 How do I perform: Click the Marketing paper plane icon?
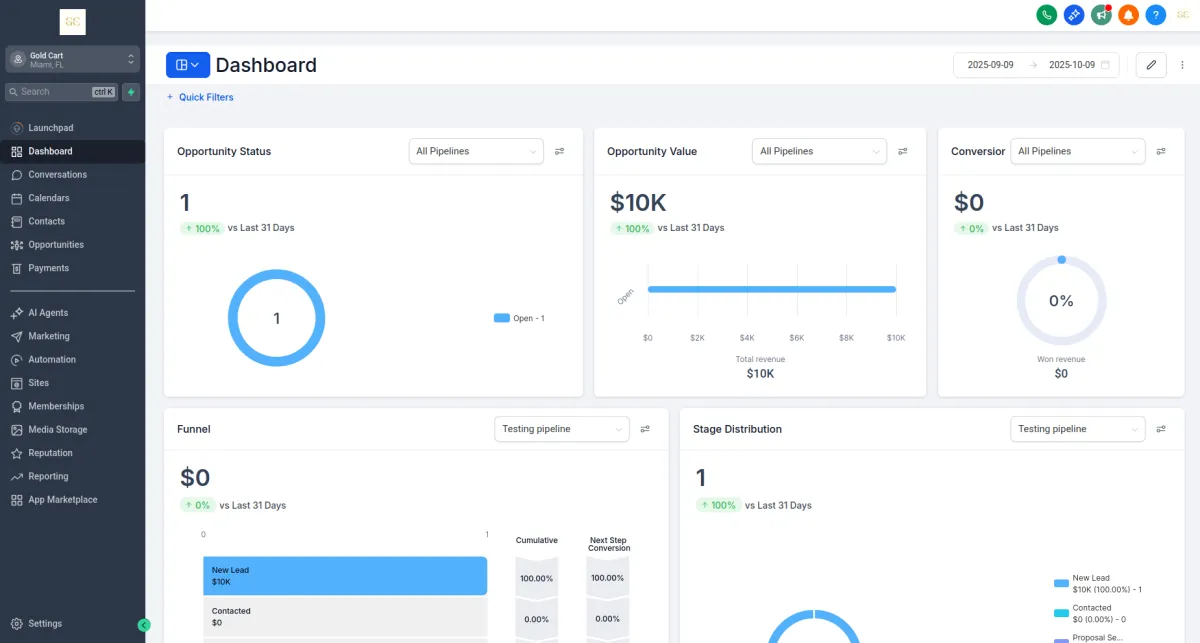pyautogui.click(x=17, y=336)
